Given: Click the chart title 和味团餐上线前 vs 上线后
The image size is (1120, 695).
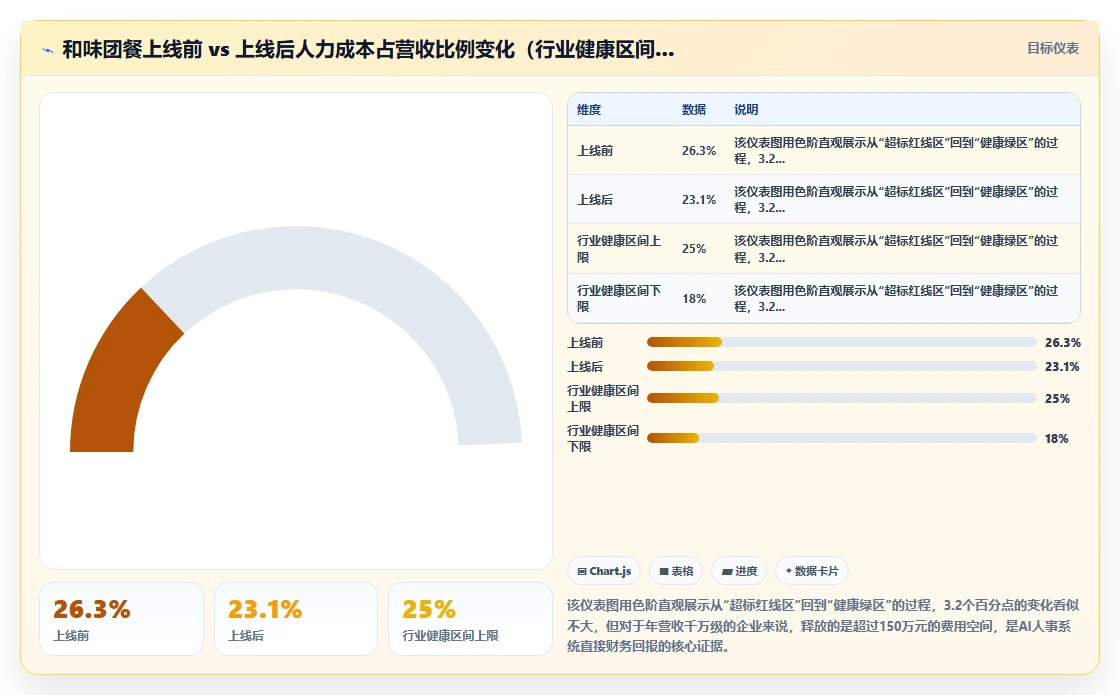Looking at the screenshot, I should click(x=368, y=49).
